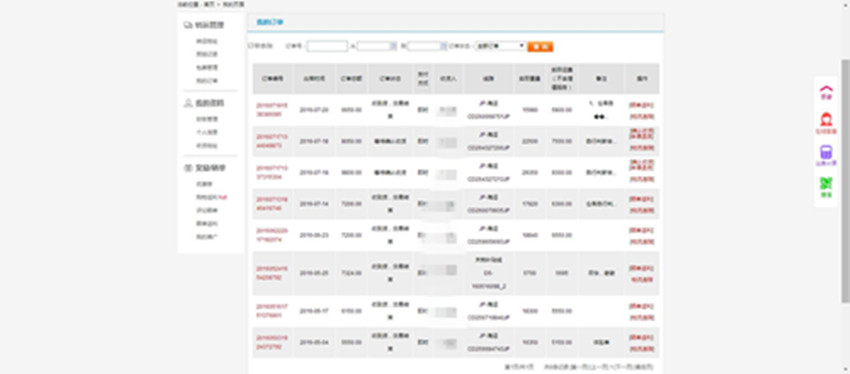Open the red order number link with total 8050.00
Image resolution: width=850 pixels, height=374 pixels.
coord(272,141)
